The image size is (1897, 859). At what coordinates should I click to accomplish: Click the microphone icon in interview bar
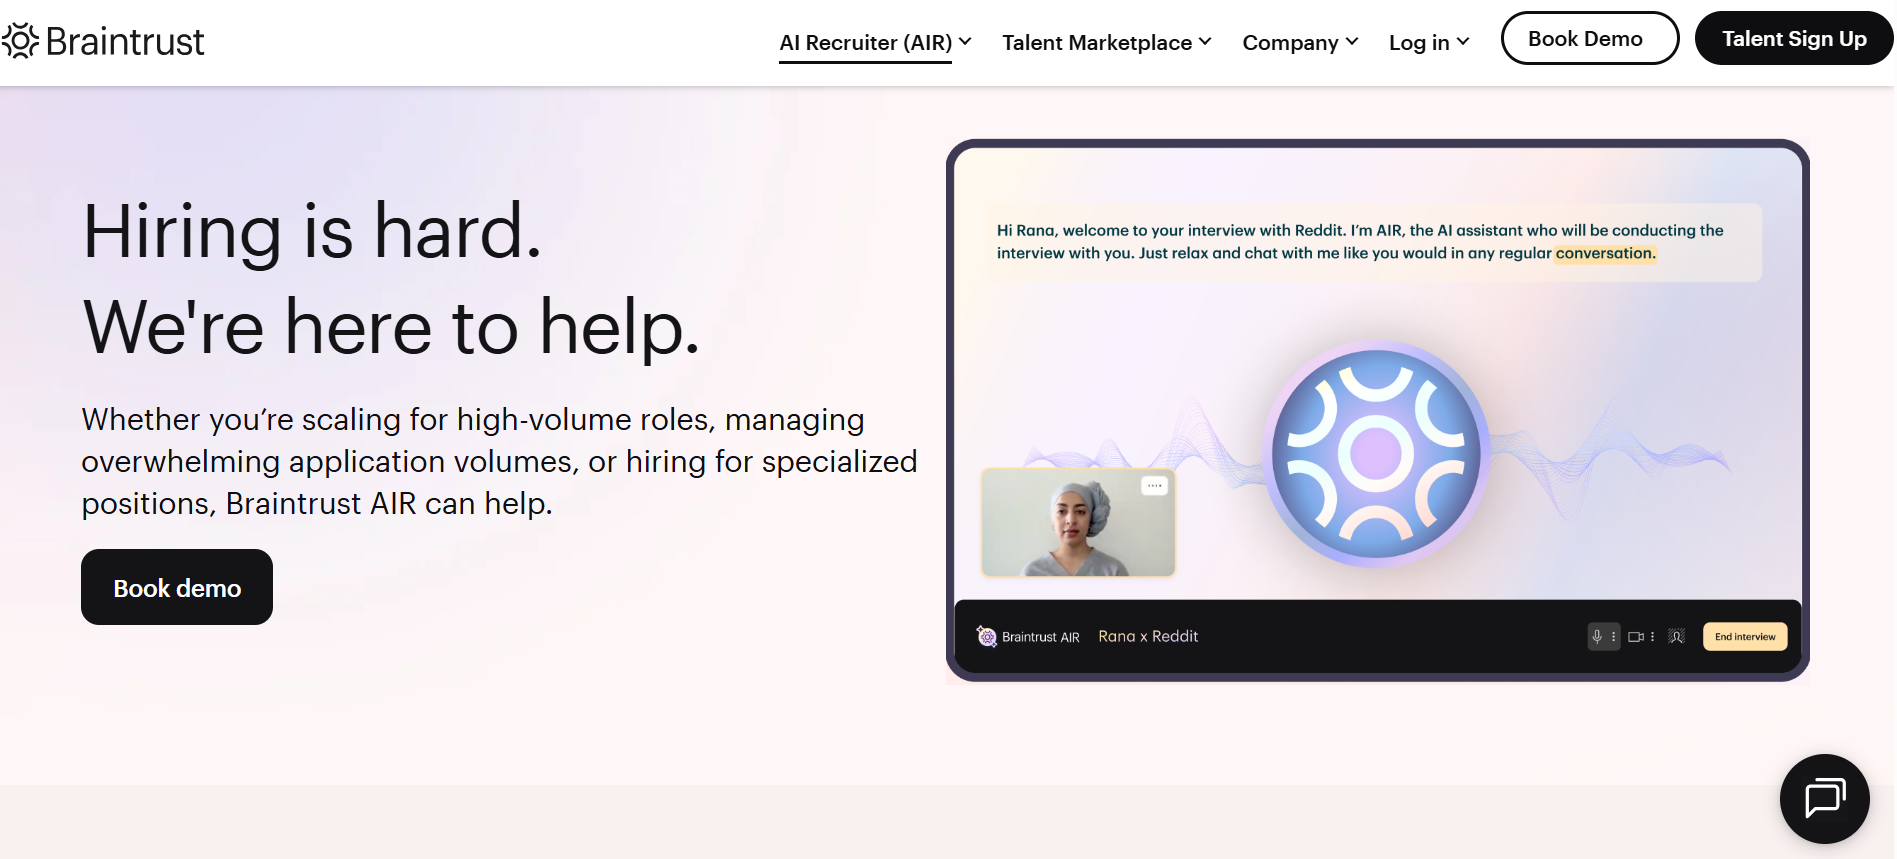point(1597,636)
